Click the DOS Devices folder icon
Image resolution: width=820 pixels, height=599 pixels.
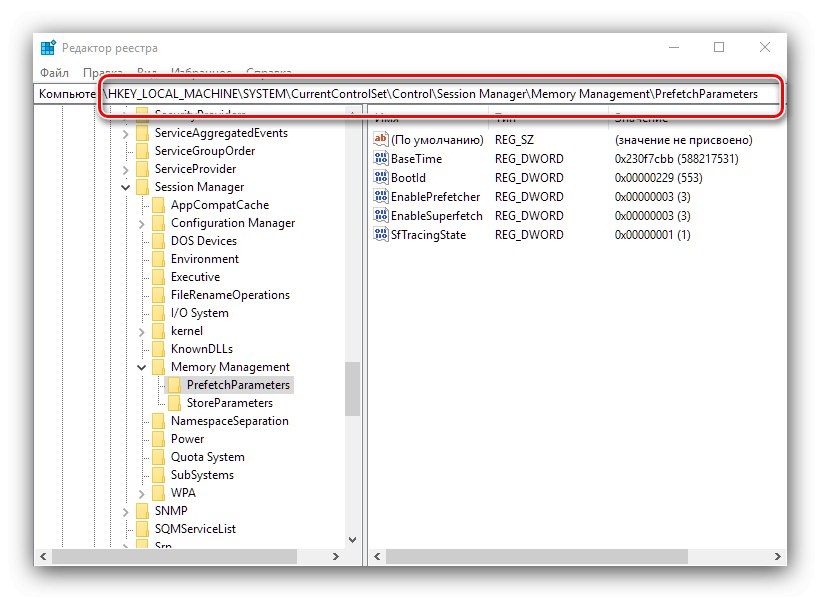point(158,241)
